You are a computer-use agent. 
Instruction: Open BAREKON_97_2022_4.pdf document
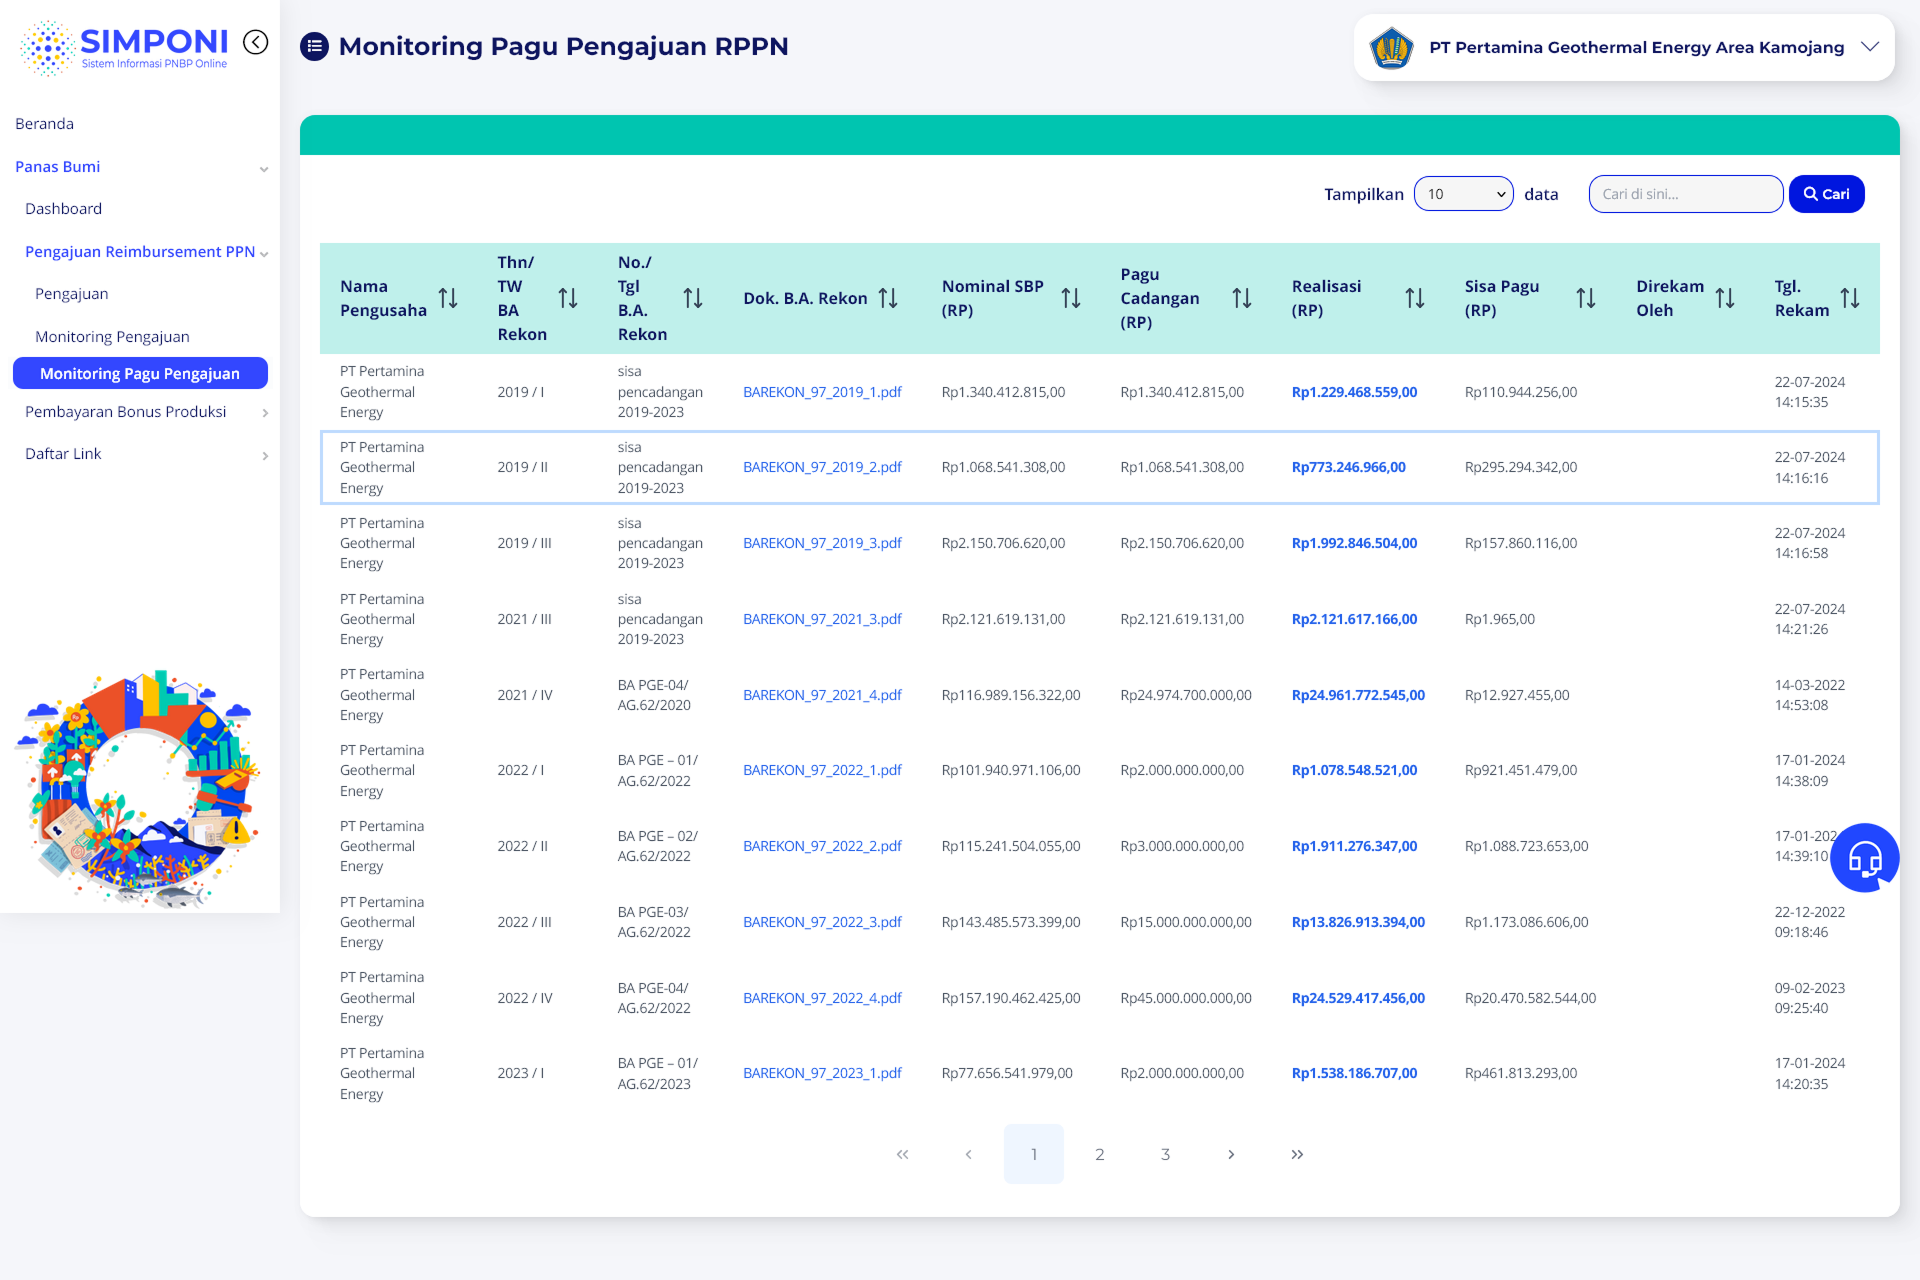point(822,998)
